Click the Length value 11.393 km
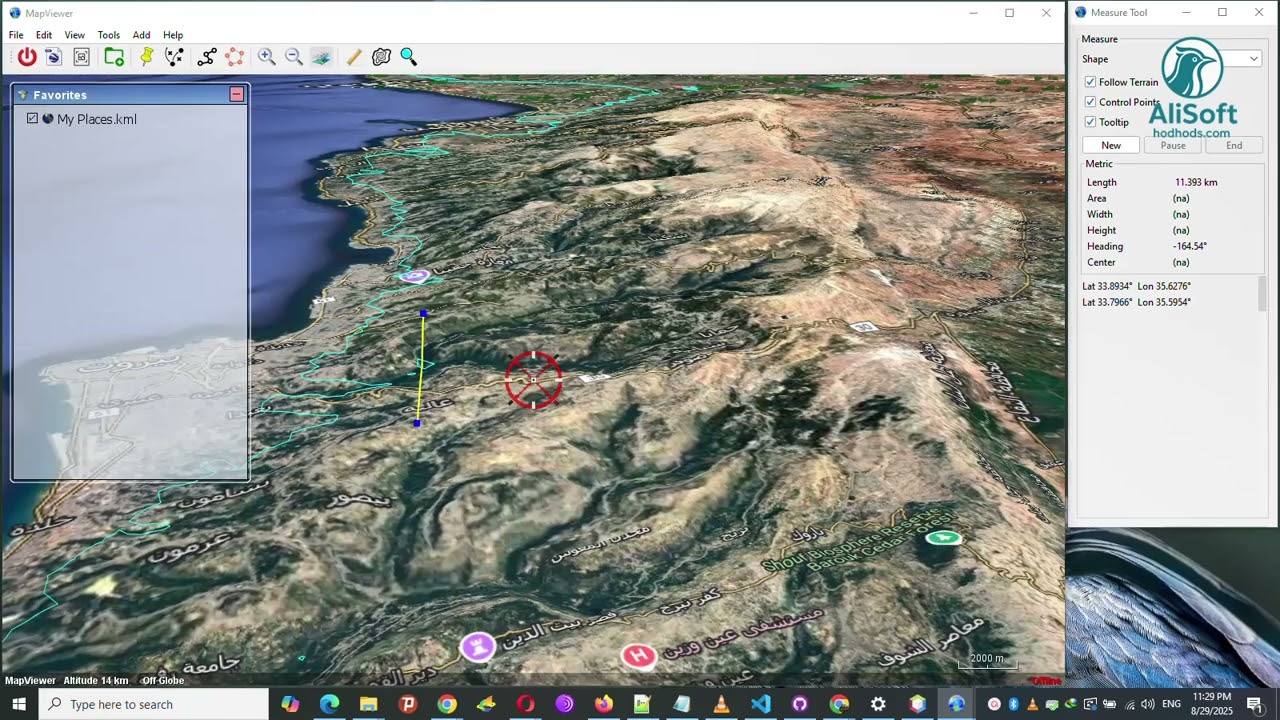 [1196, 182]
